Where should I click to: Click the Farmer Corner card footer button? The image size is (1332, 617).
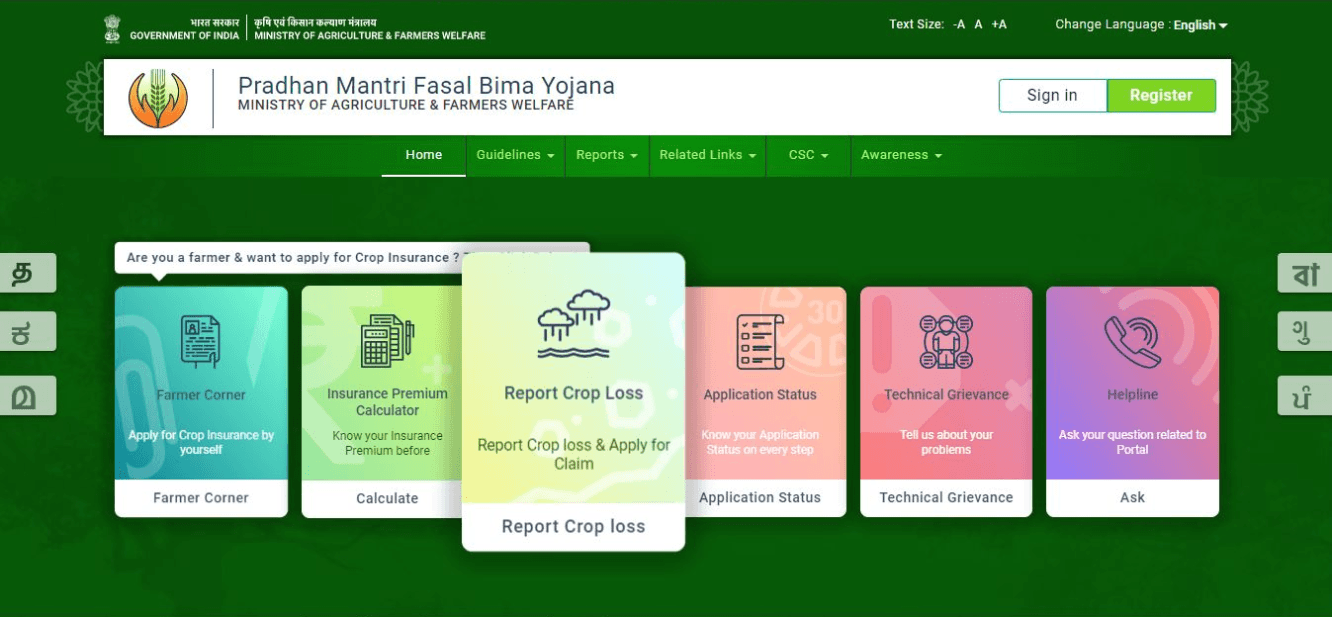(201, 497)
